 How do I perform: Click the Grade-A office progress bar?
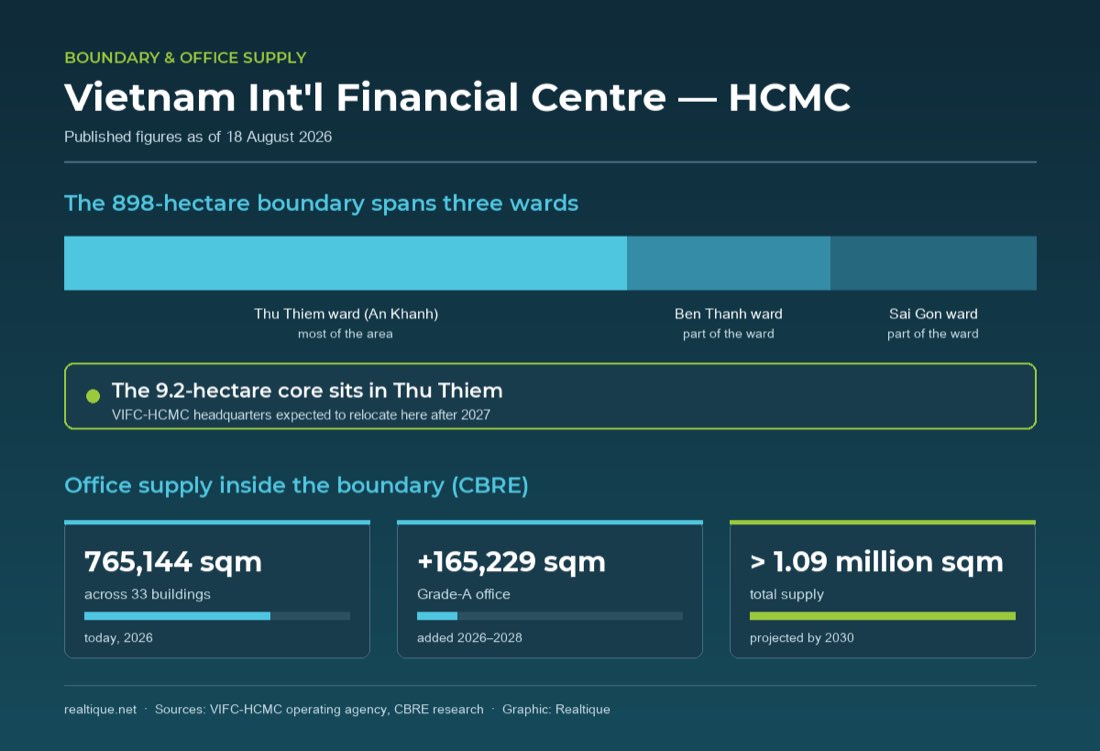pyautogui.click(x=549, y=616)
